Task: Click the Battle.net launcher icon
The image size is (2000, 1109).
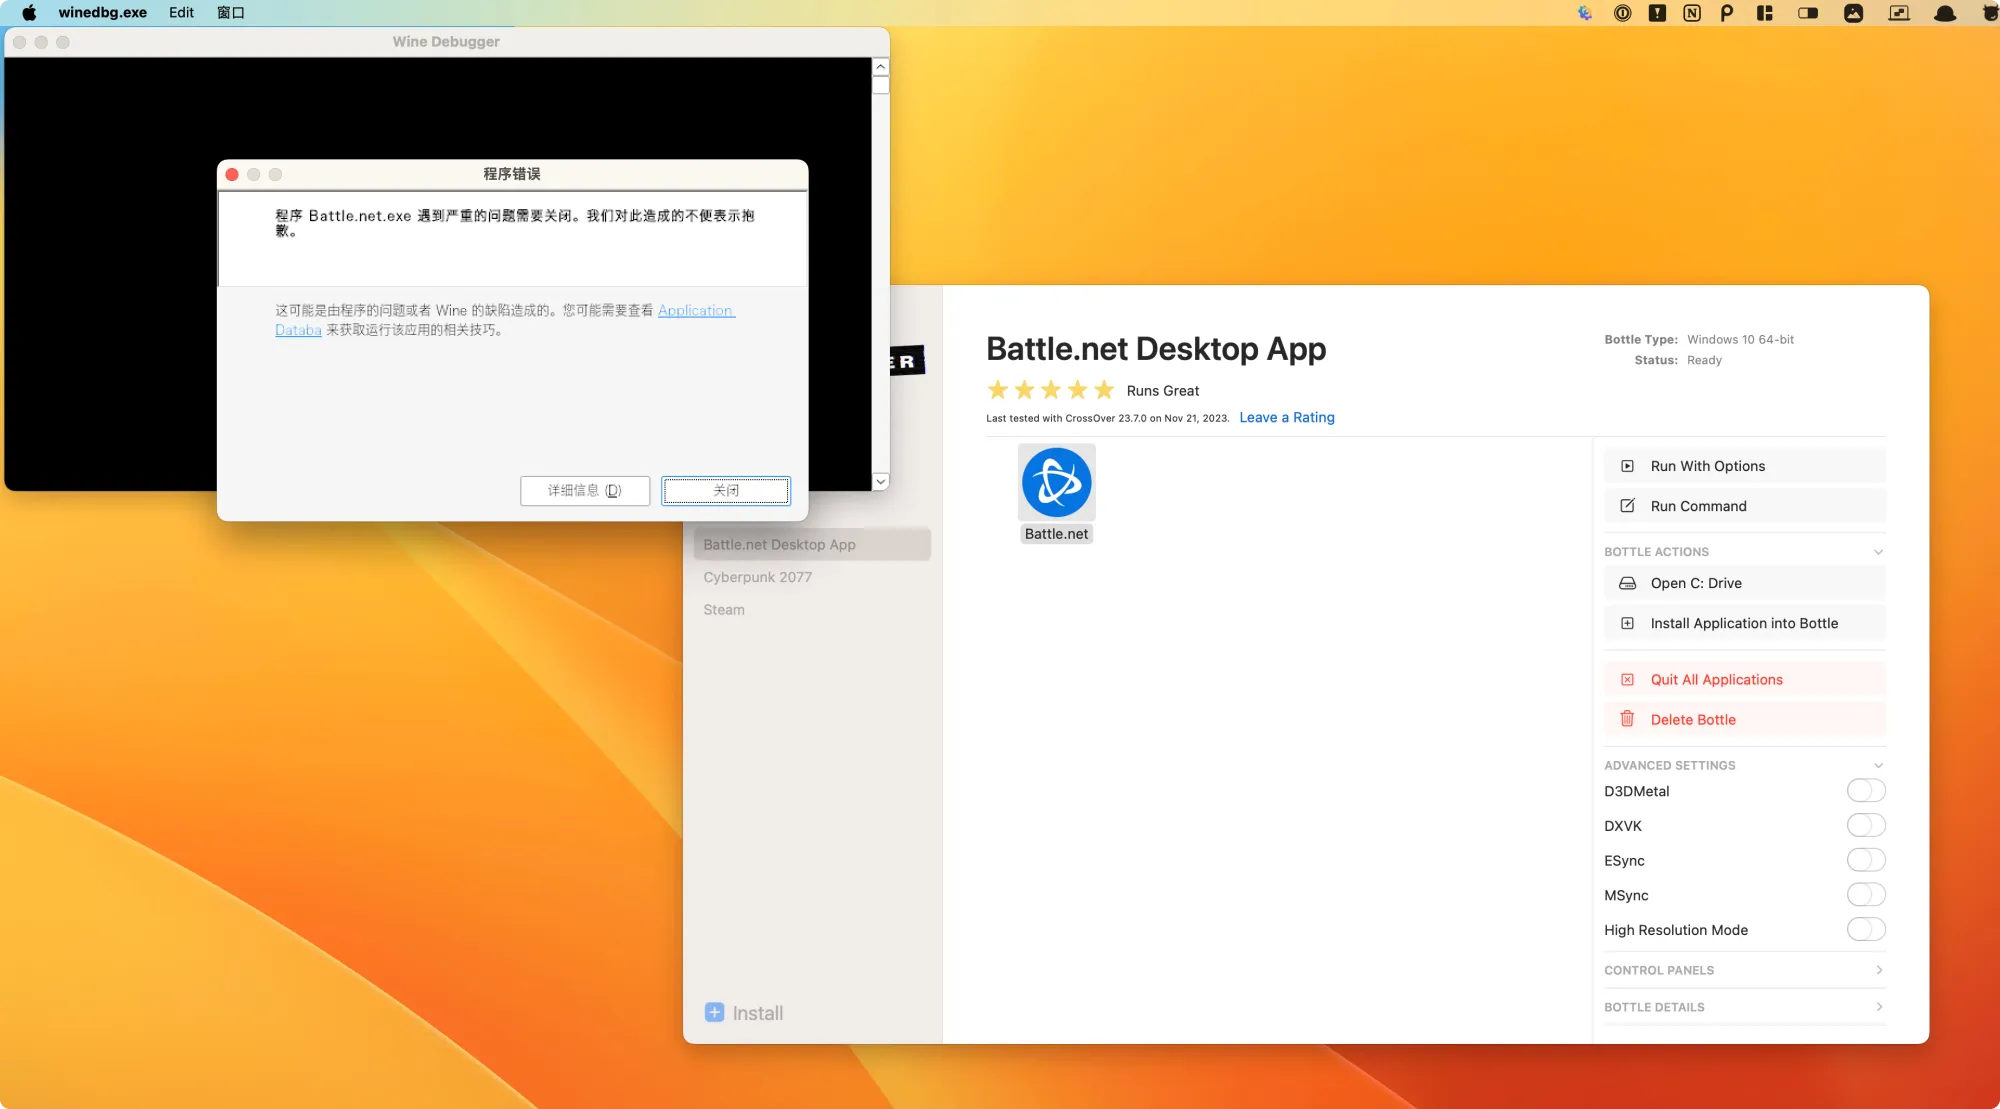Action: pos(1056,483)
